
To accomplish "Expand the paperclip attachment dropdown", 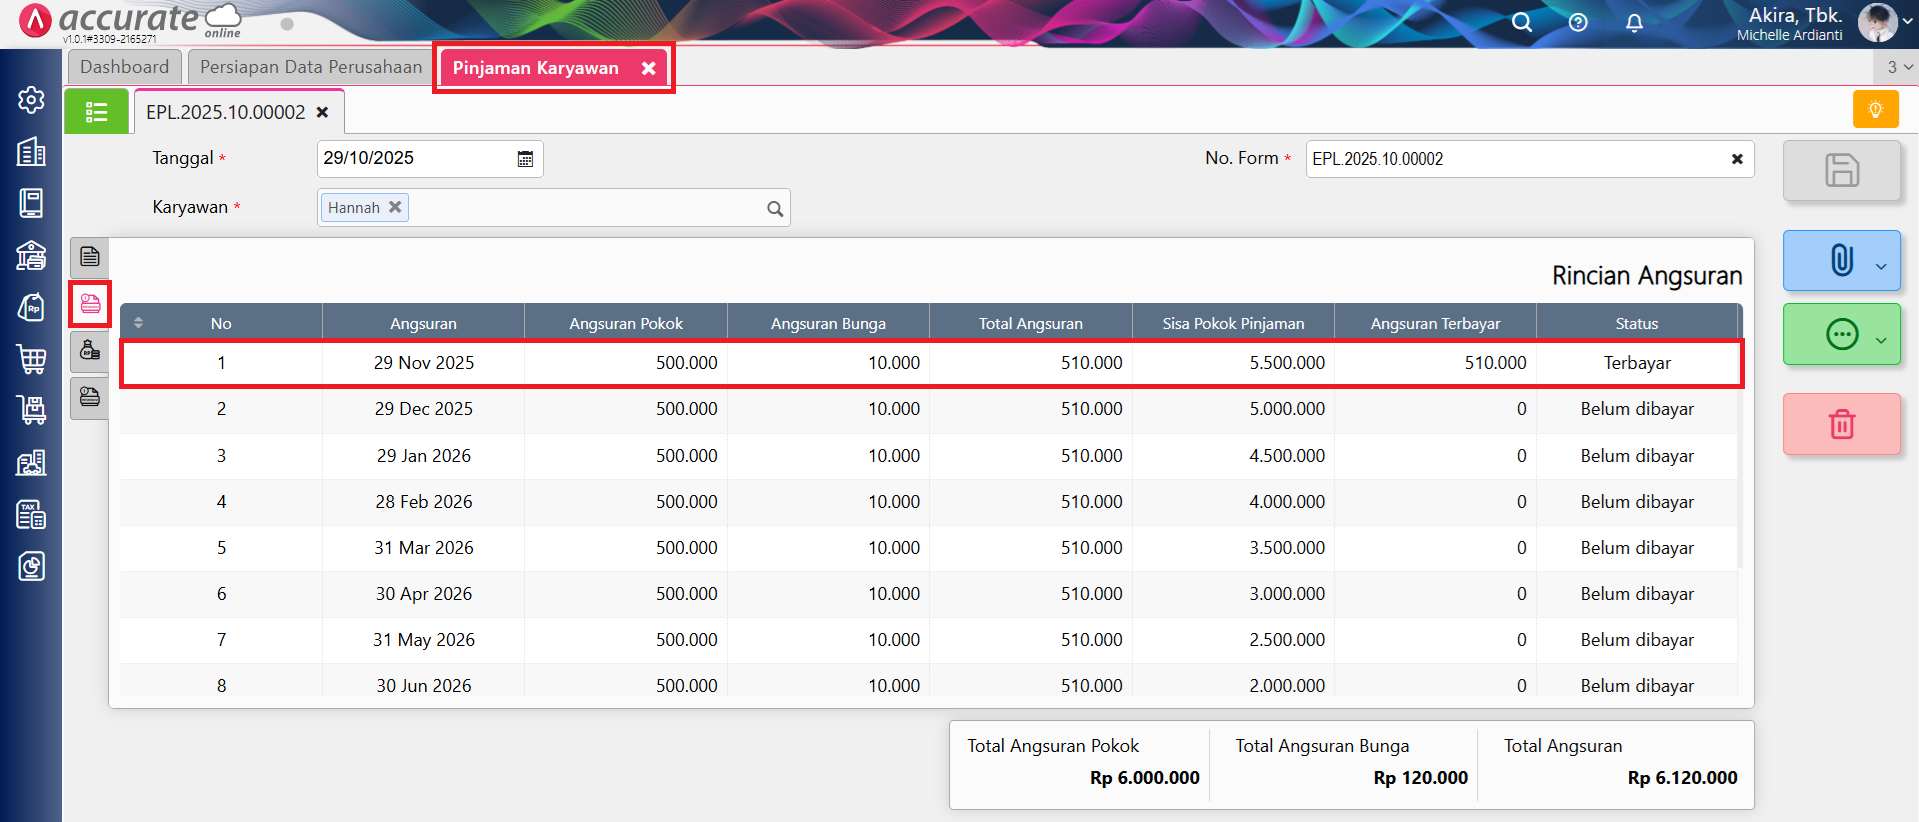I will tap(1880, 266).
